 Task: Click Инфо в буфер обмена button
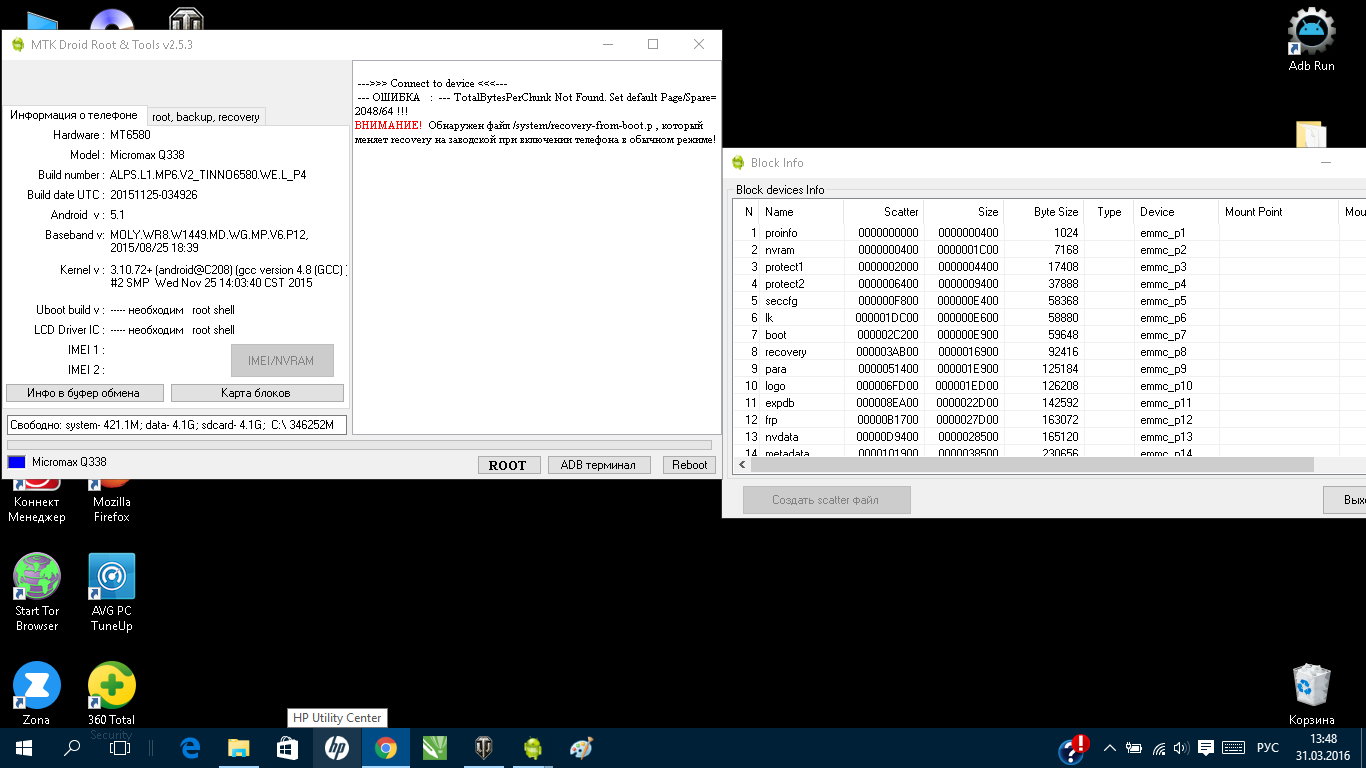coord(83,393)
